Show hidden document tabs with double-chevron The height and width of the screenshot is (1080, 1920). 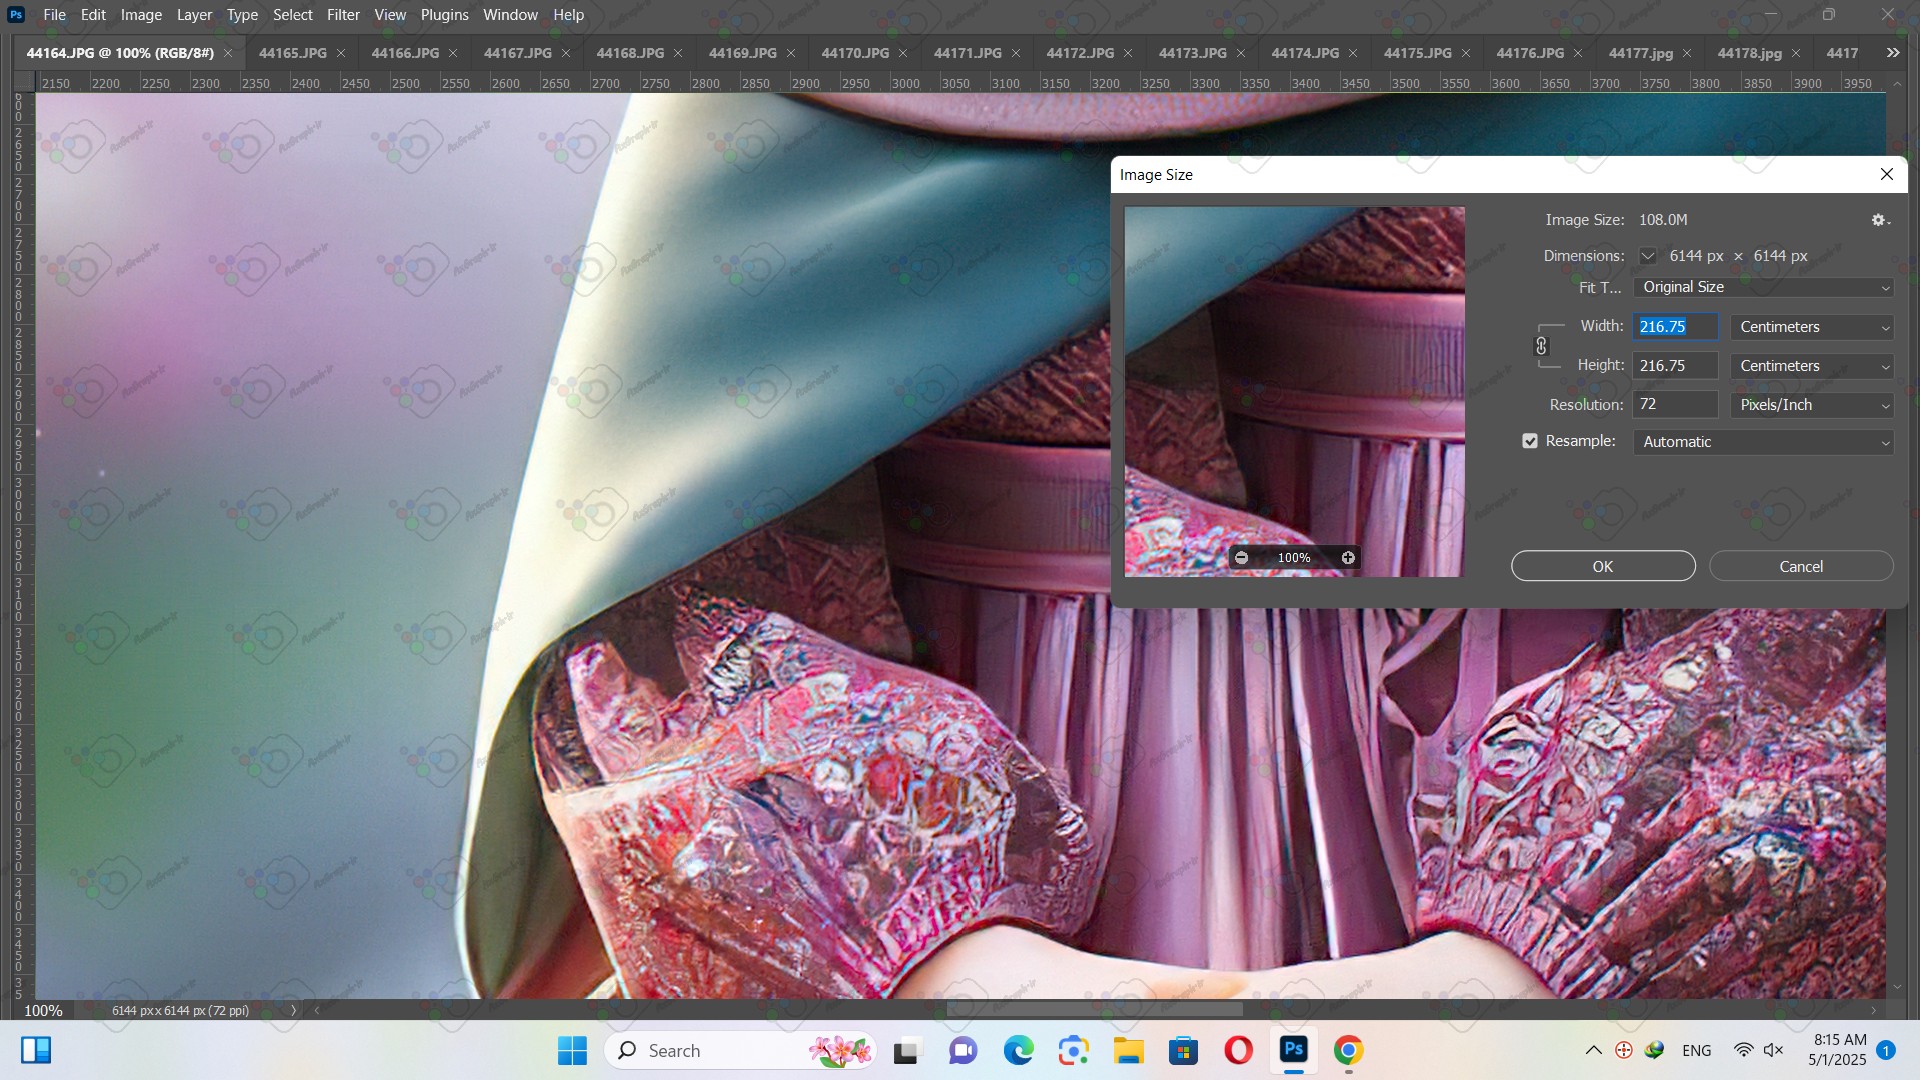click(1892, 53)
